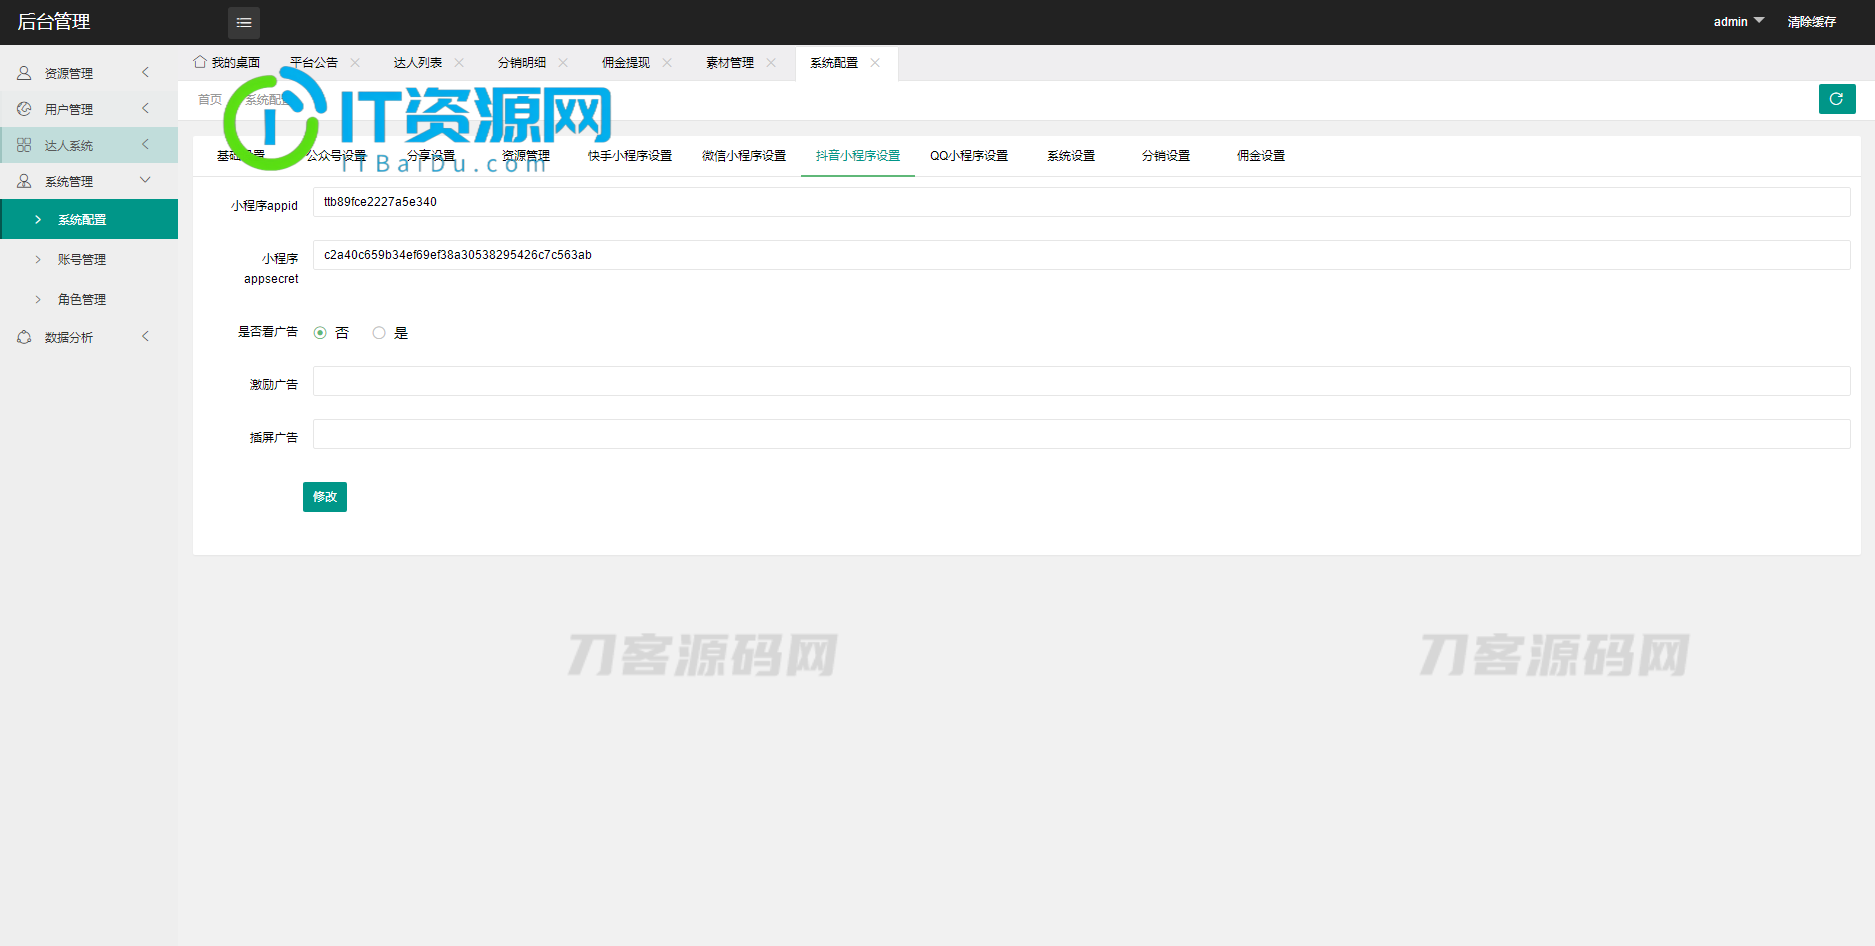Open the admin user dropdown
The image size is (1875, 946).
[1738, 22]
